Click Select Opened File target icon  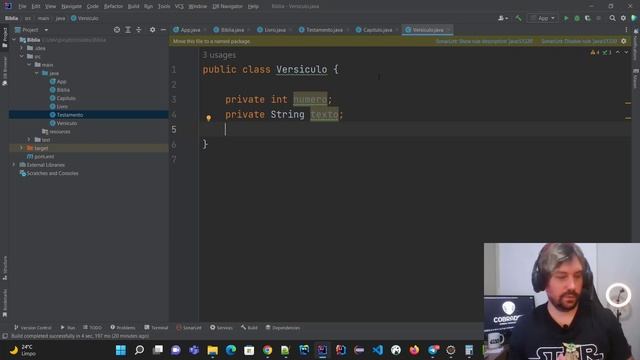(x=117, y=30)
